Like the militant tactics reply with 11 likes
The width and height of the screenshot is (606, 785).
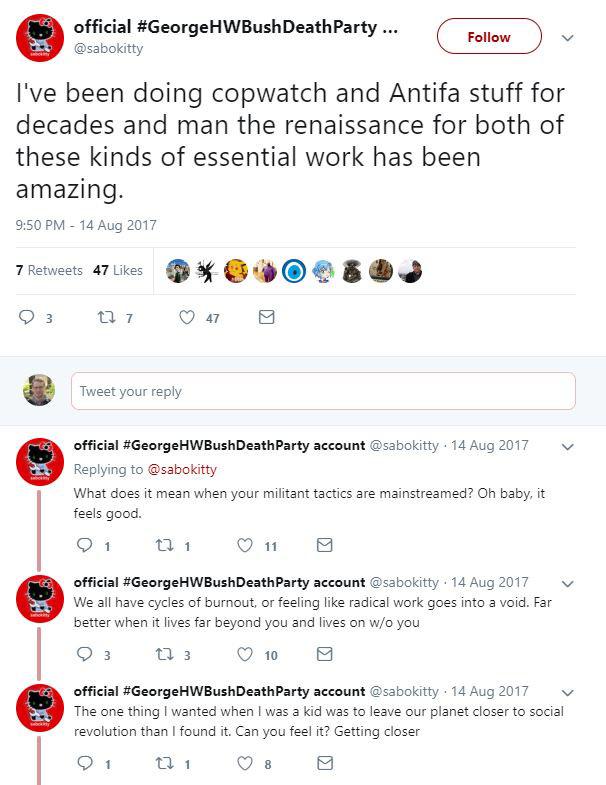245,546
